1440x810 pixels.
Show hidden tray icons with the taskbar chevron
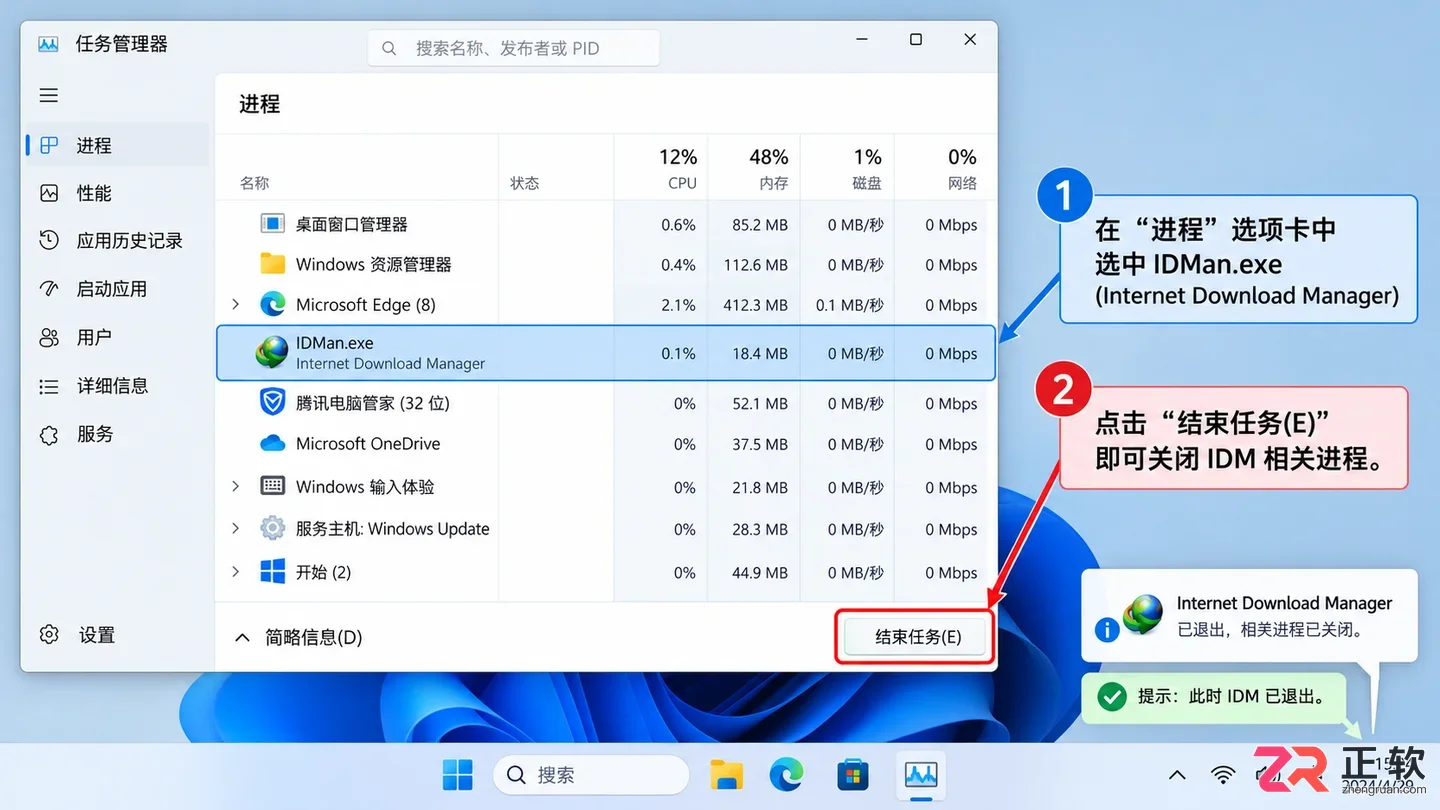(1177, 775)
